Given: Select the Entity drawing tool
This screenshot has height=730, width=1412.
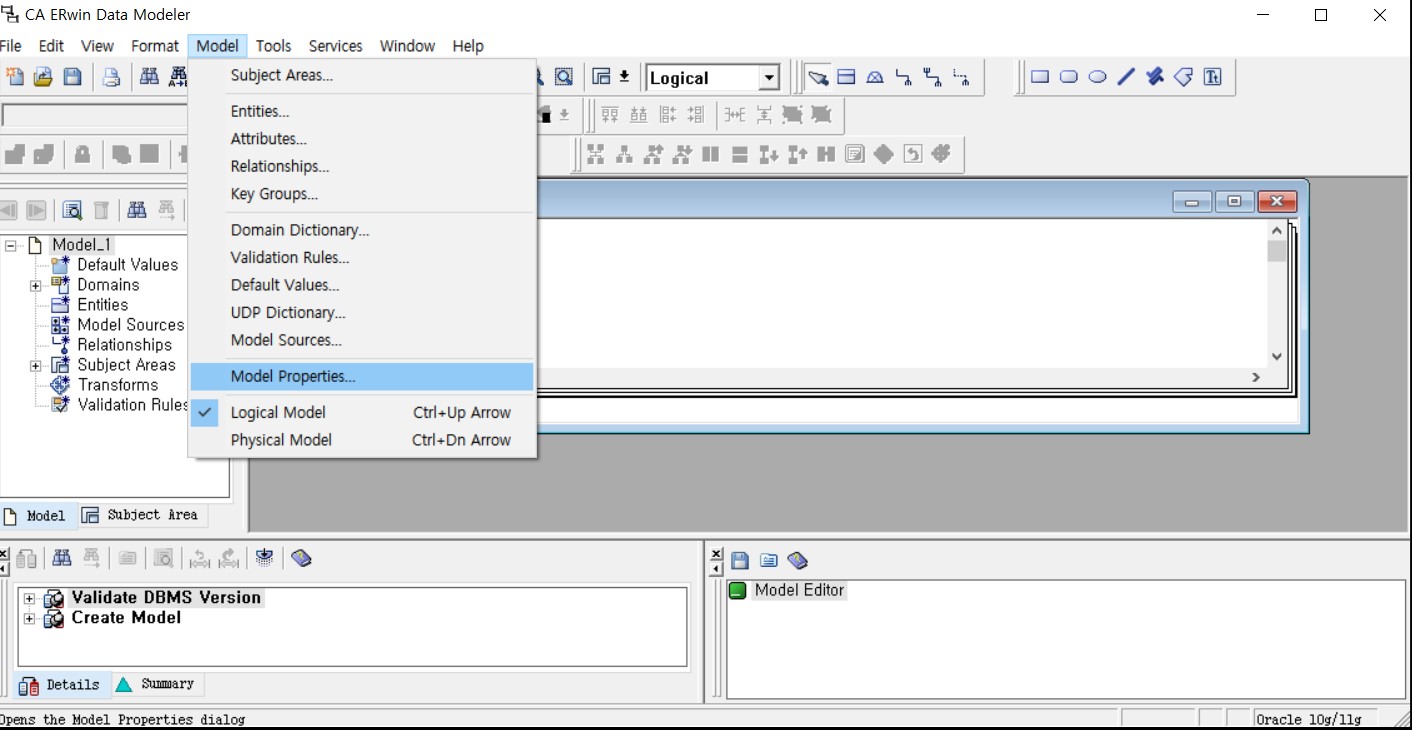Looking at the screenshot, I should click(x=846, y=77).
